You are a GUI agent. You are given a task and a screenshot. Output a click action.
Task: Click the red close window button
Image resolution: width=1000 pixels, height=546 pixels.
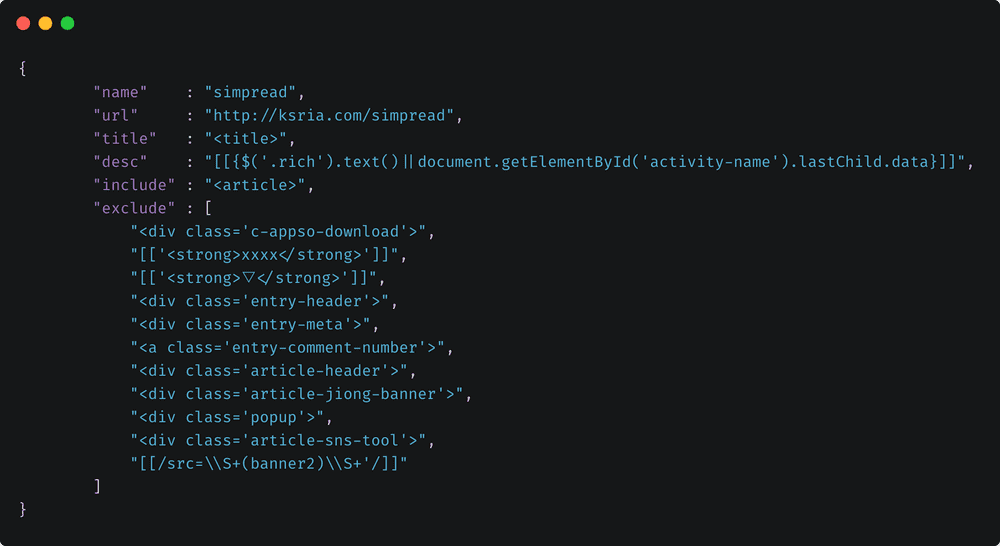click(x=23, y=23)
